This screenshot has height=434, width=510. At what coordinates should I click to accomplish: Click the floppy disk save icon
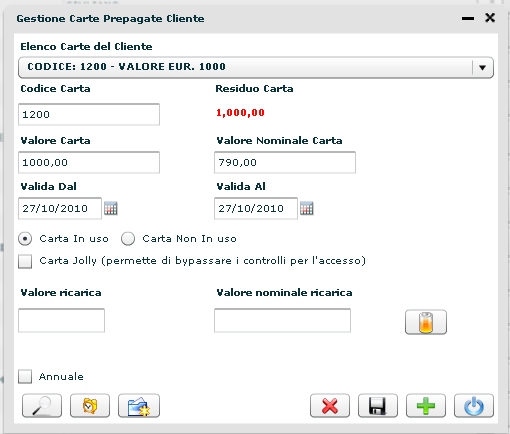[378, 406]
